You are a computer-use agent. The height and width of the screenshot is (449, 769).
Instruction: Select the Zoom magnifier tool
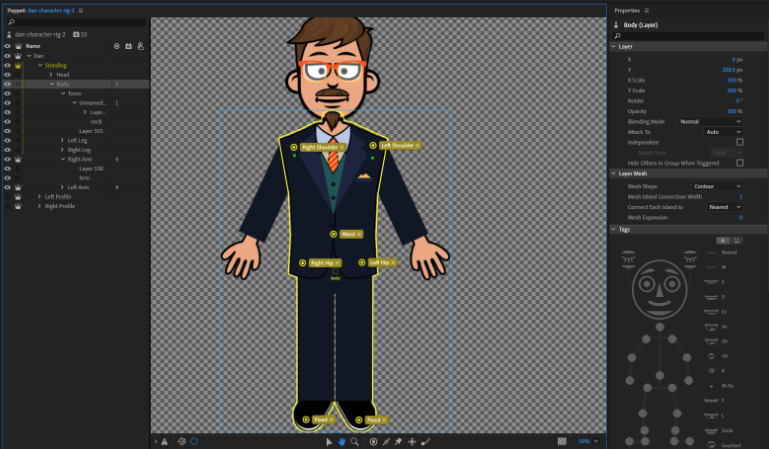[354, 441]
